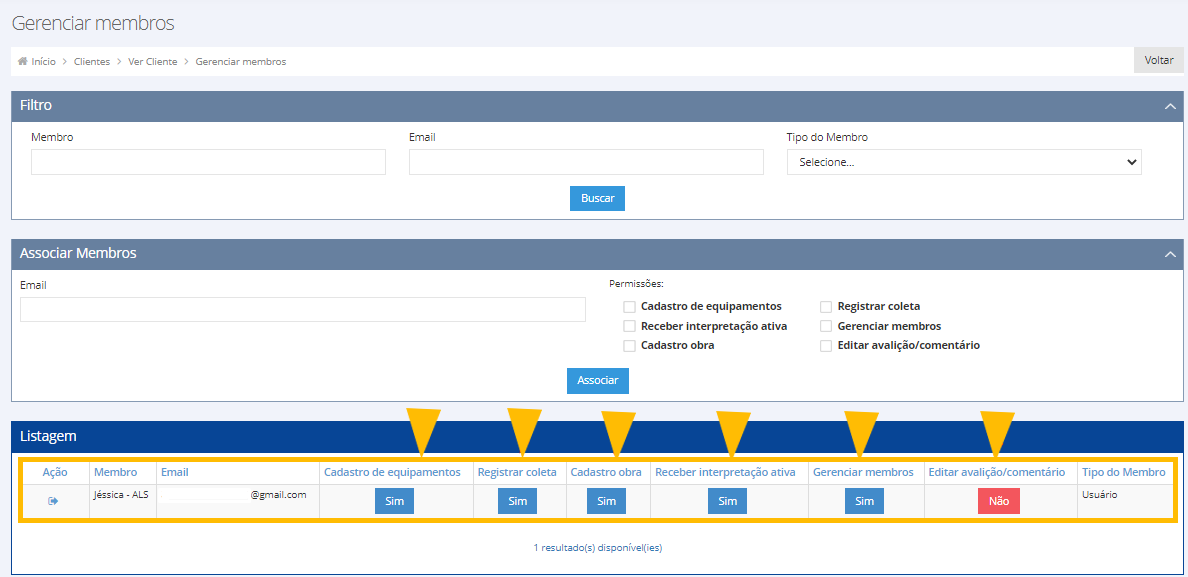The image size is (1188, 577).
Task: Toggle Sim under Cadastro de equipamentos column
Action: [394, 501]
